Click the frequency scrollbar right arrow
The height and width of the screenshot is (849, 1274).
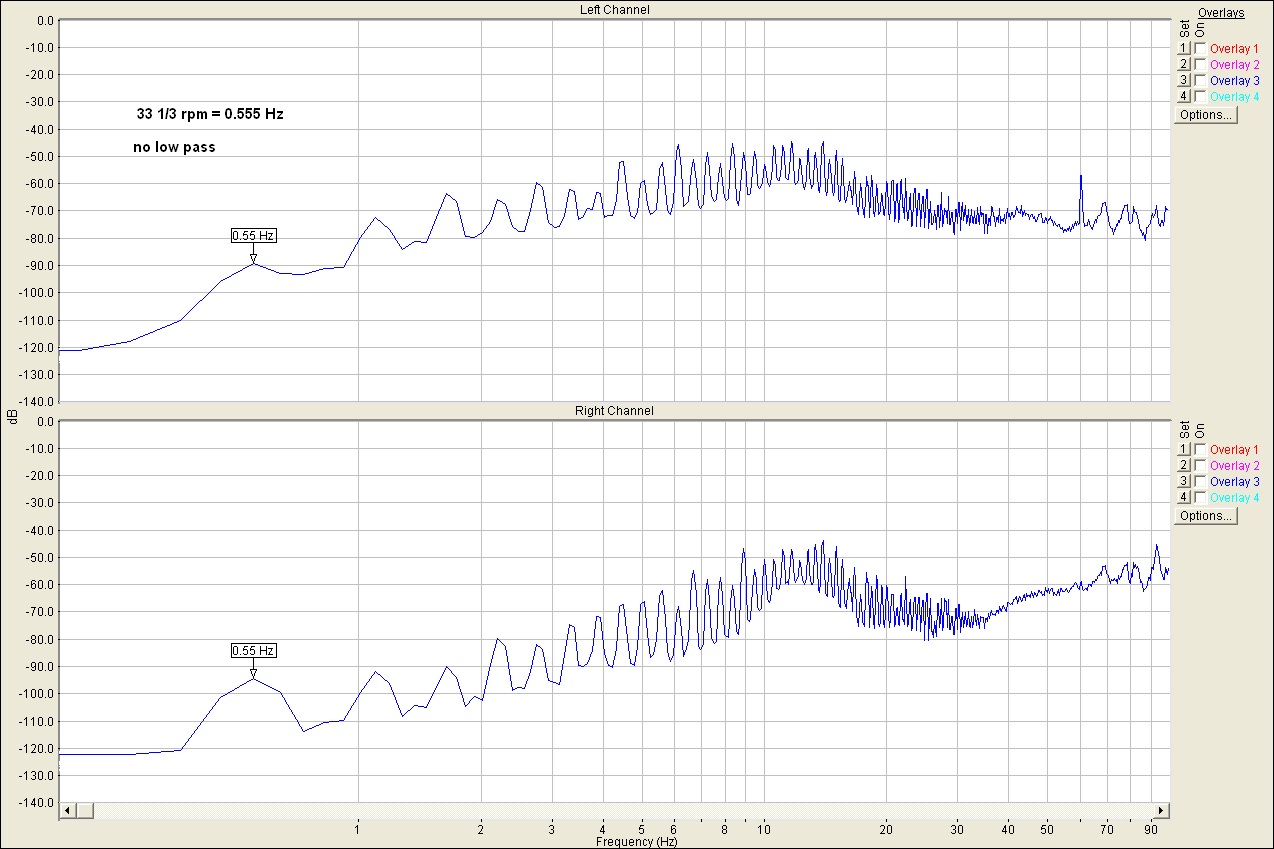1161,810
